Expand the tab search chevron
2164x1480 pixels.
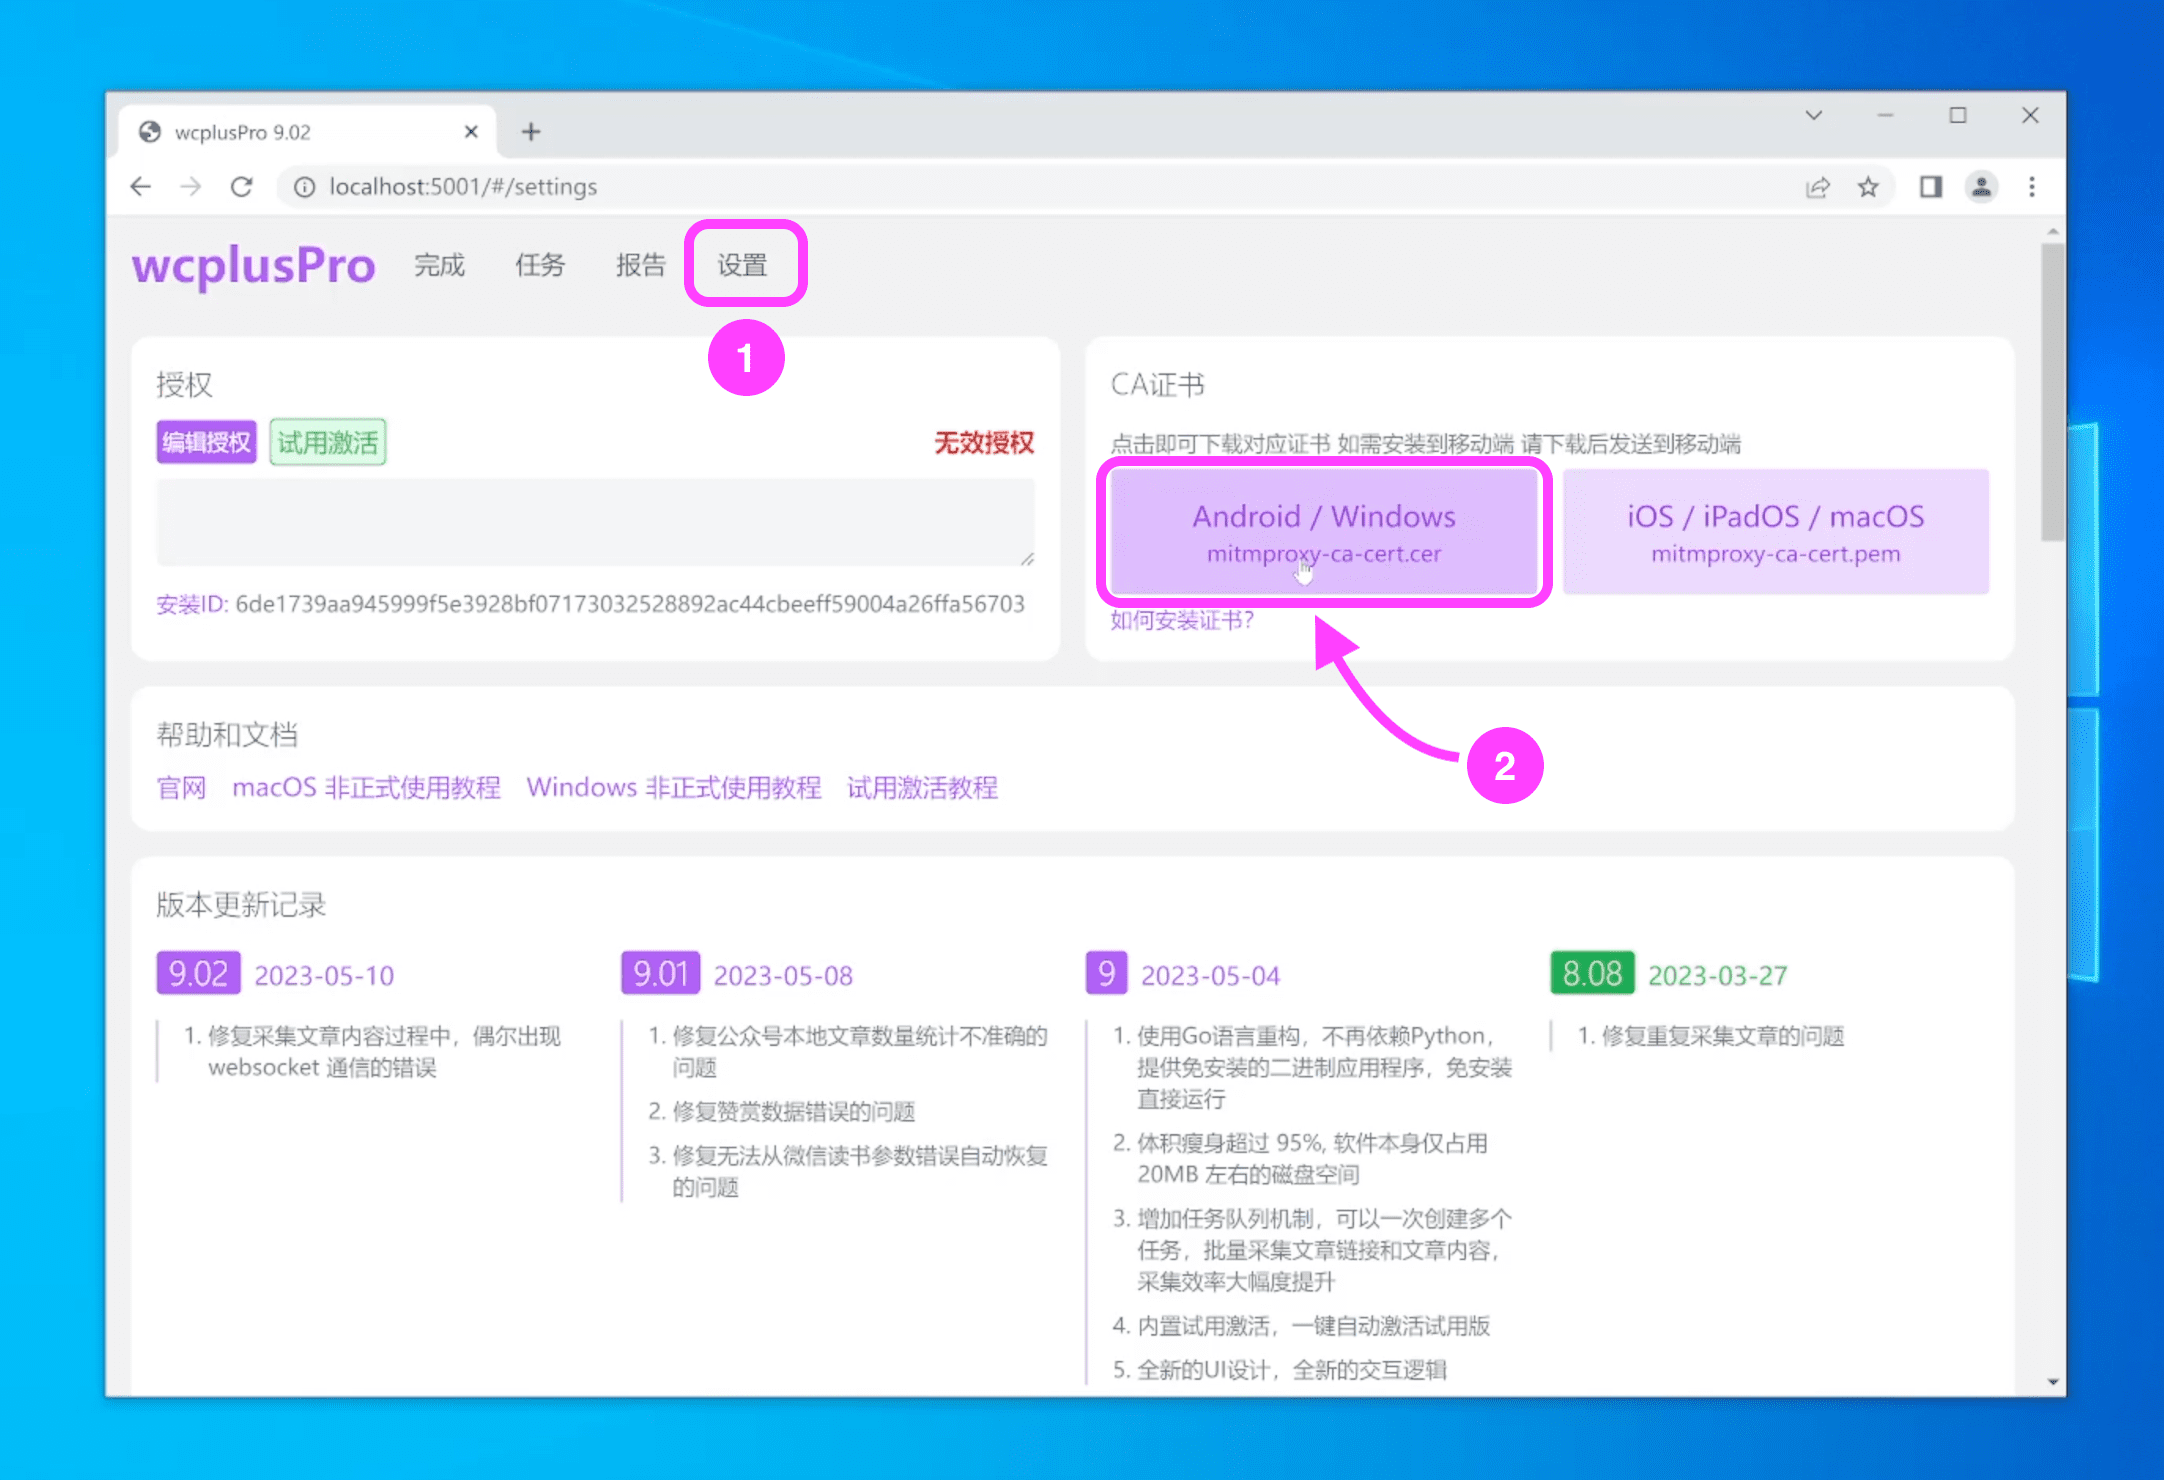click(1814, 116)
